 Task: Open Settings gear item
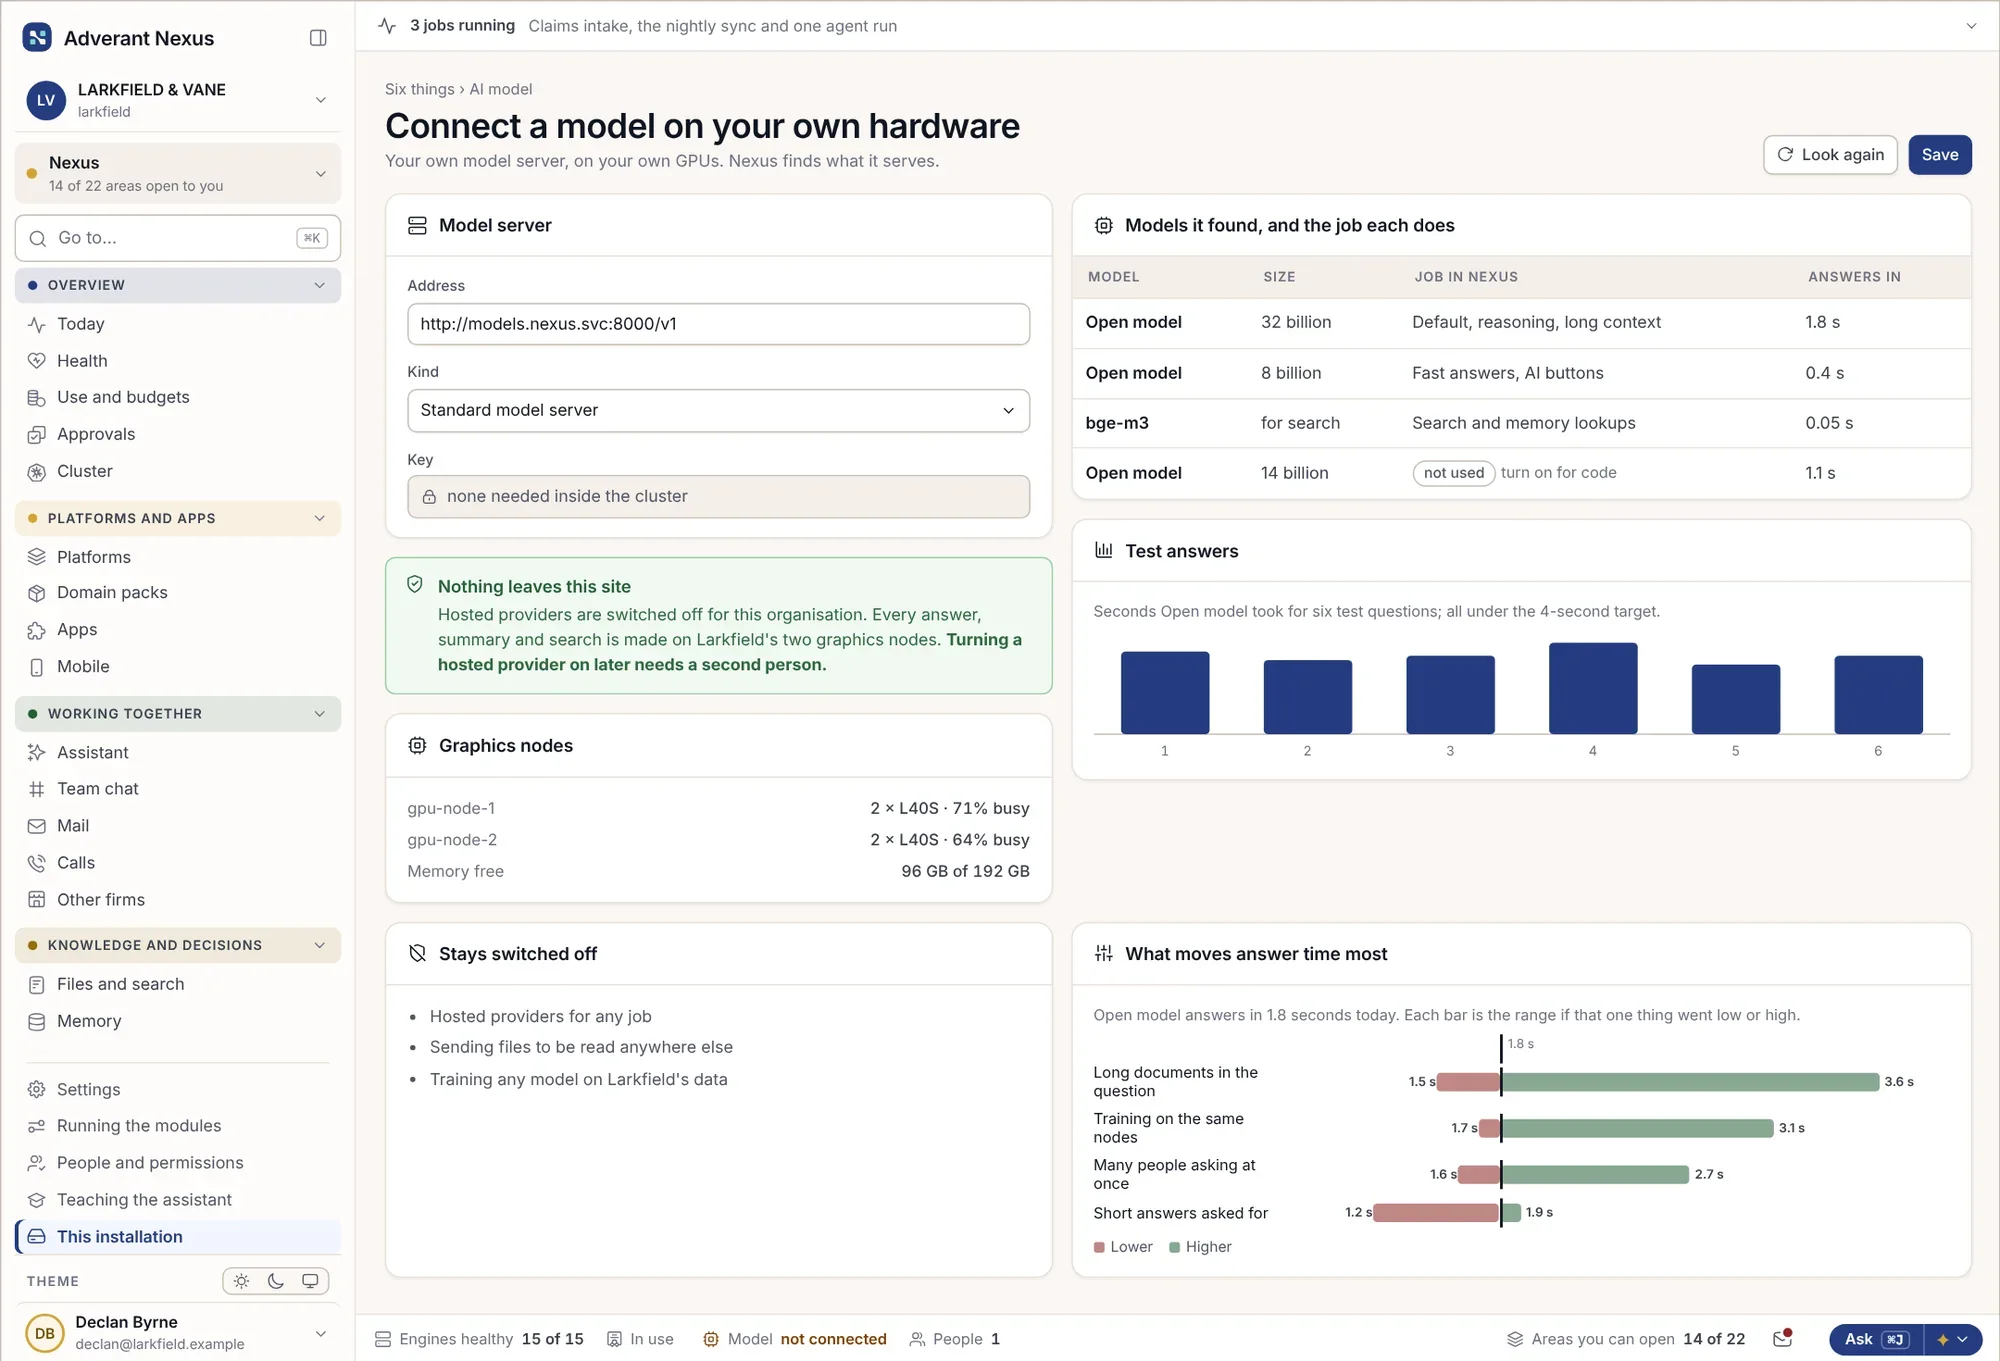point(178,1089)
